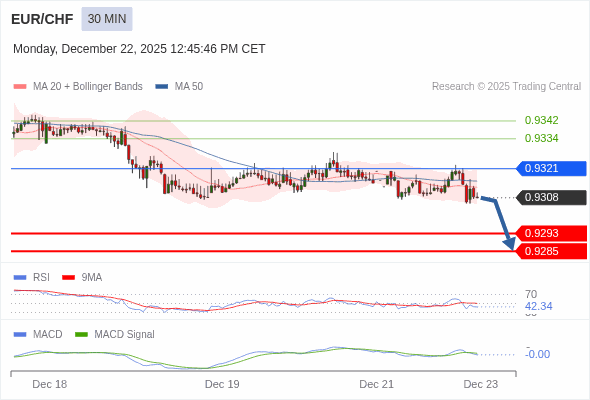Click the MACD value -0.00
The height and width of the screenshot is (400, 590).
coord(538,354)
